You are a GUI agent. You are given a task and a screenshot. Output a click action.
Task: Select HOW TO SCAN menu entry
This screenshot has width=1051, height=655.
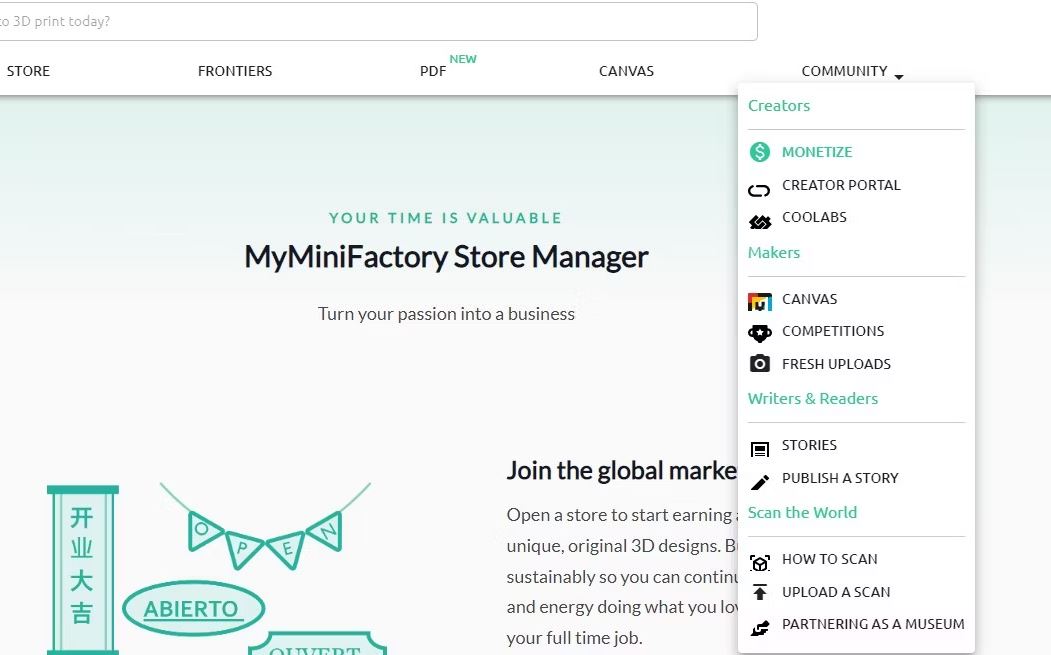click(829, 559)
